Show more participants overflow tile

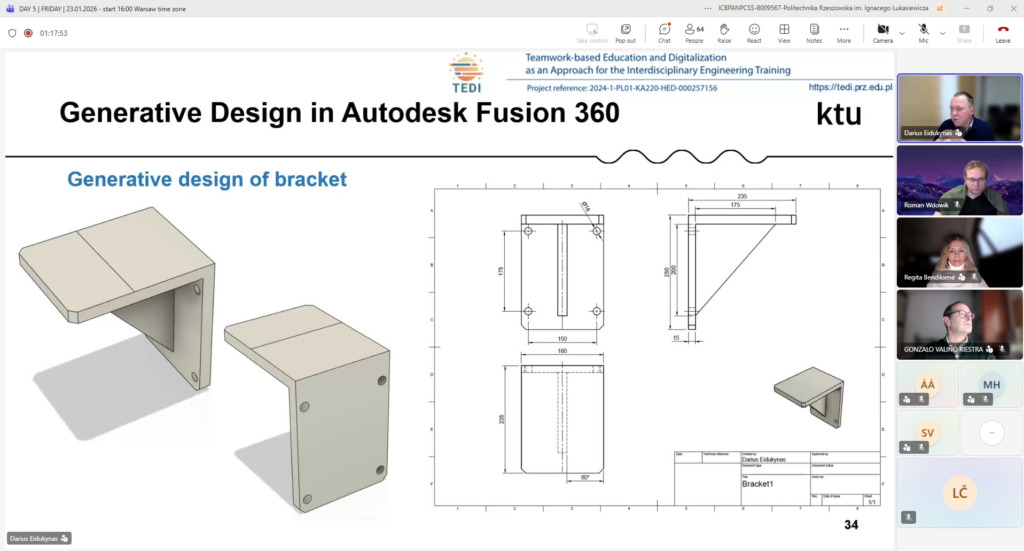click(x=991, y=432)
